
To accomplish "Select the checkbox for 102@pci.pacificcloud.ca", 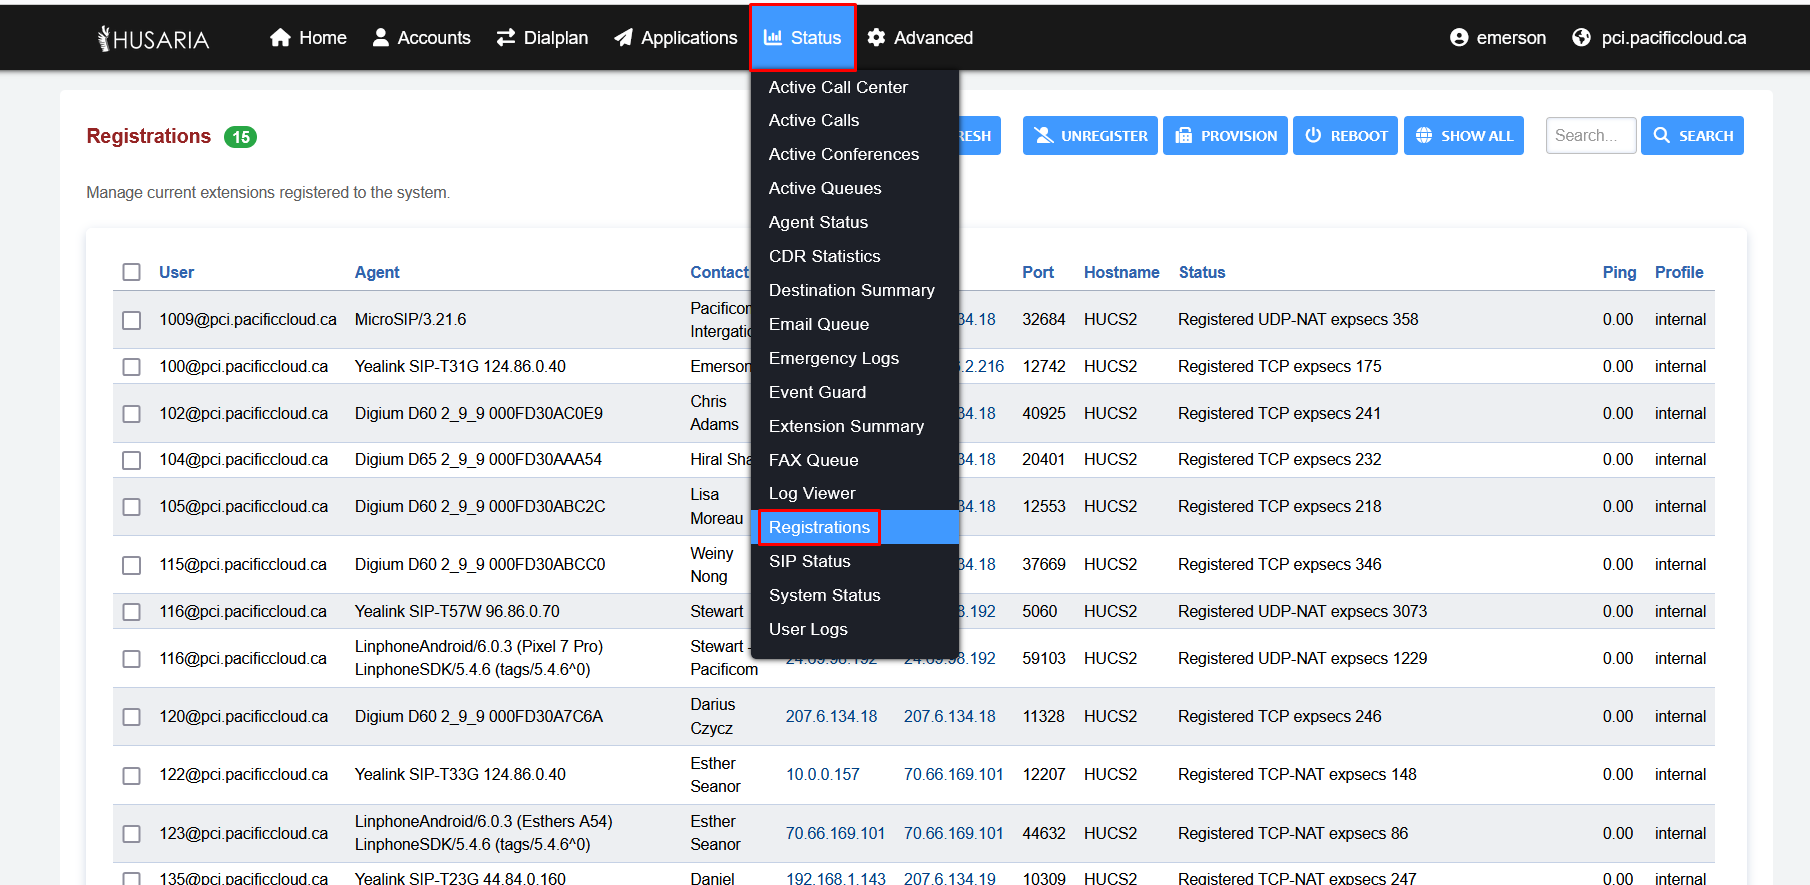I will point(131,414).
